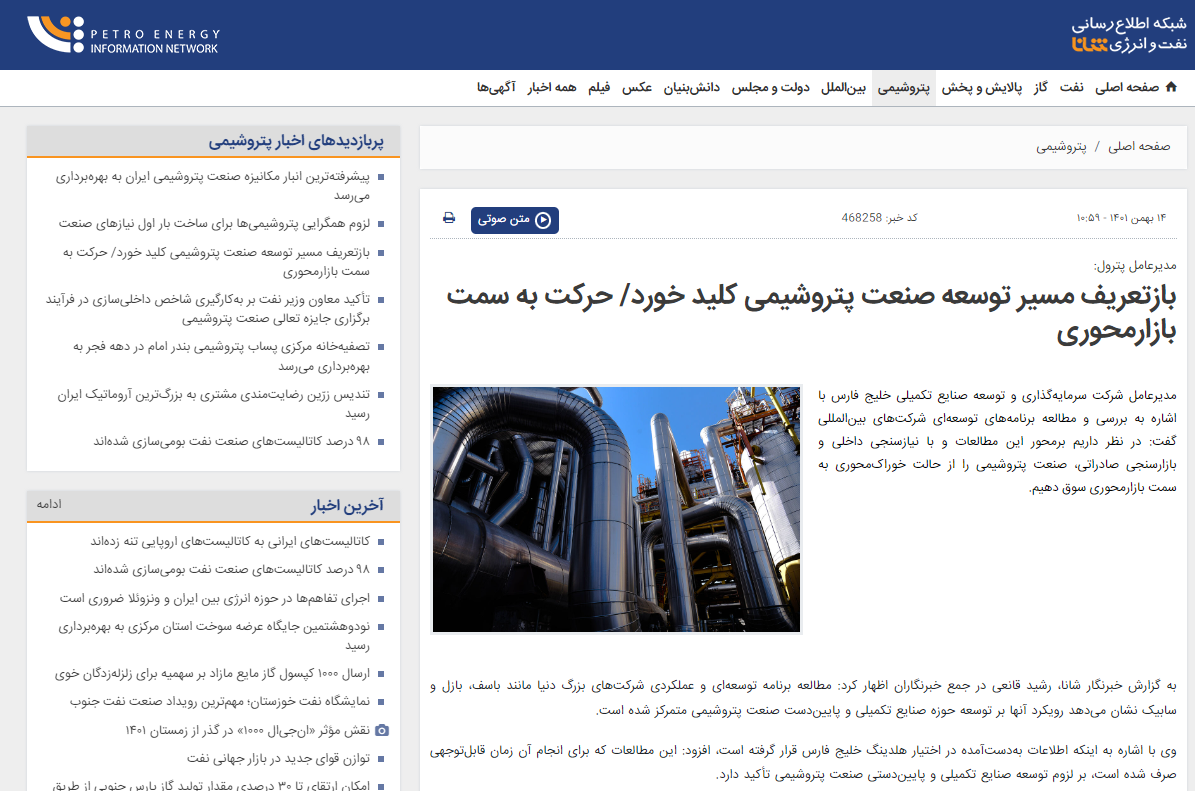Open the پتروشیمی menu tab
The height and width of the screenshot is (791, 1195).
click(x=904, y=88)
